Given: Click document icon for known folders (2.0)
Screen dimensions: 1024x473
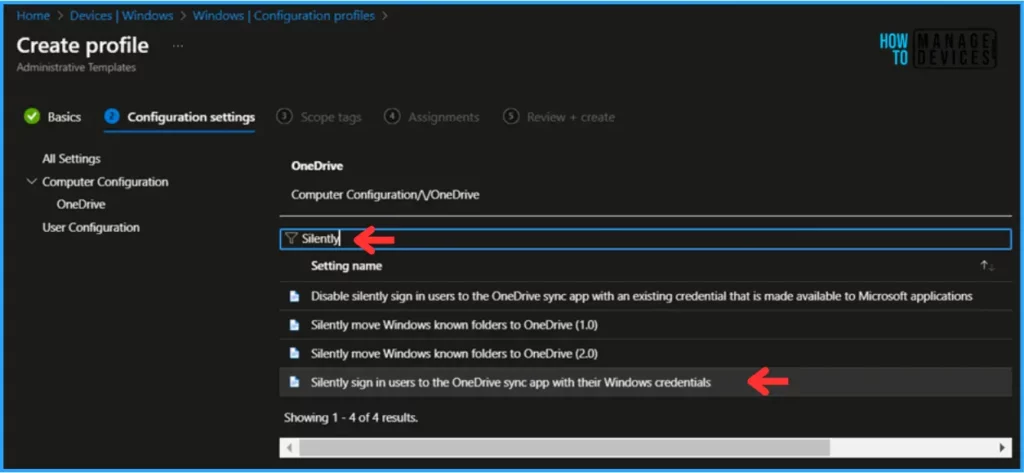Looking at the screenshot, I should coord(295,353).
